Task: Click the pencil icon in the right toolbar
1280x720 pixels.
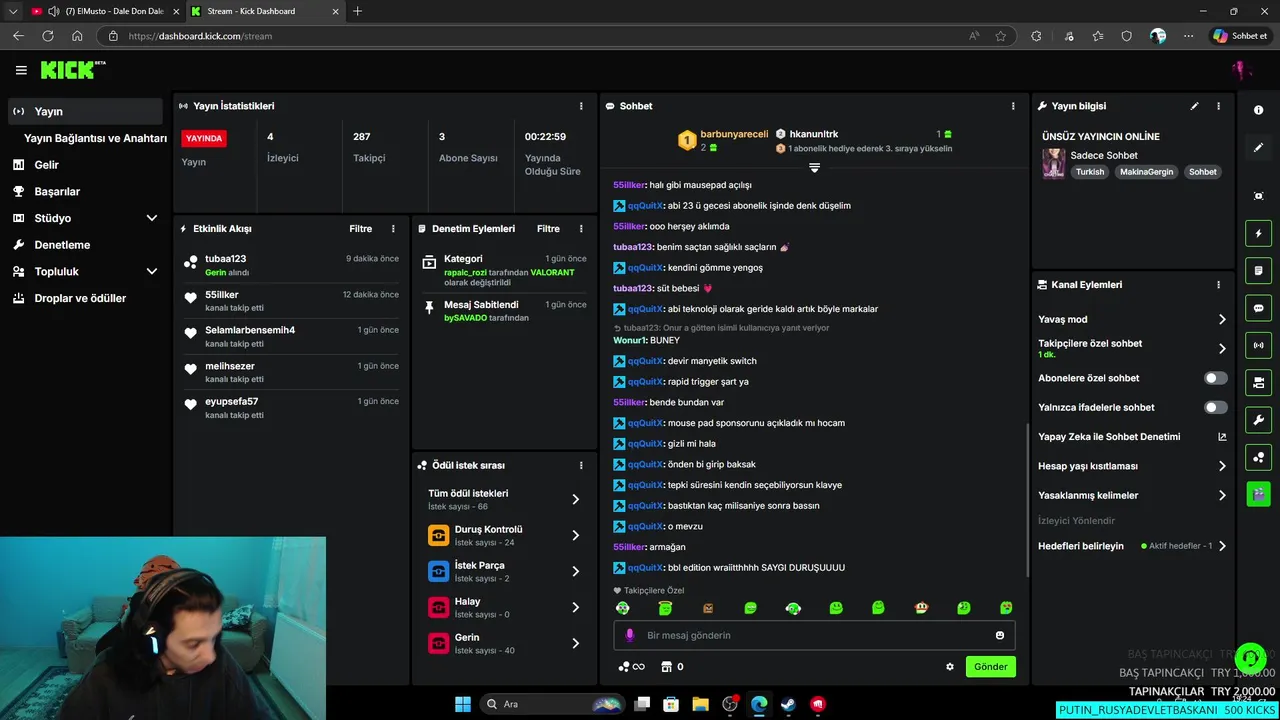Action: coord(1258,147)
